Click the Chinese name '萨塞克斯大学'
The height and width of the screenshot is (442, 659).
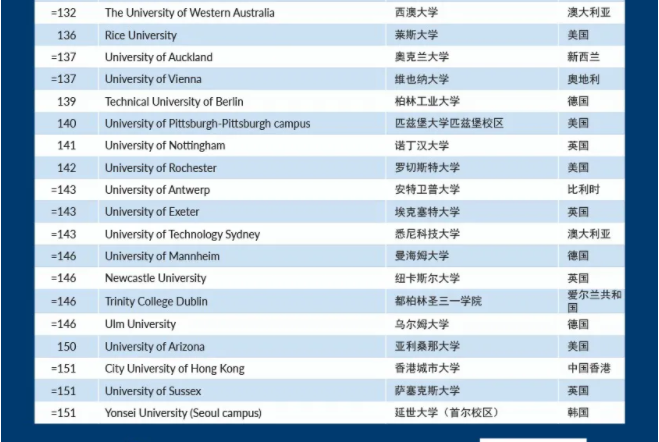427,391
